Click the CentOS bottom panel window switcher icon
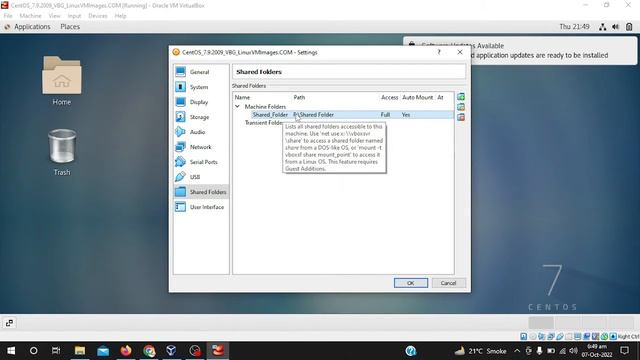The height and width of the screenshot is (360, 640). point(9,323)
